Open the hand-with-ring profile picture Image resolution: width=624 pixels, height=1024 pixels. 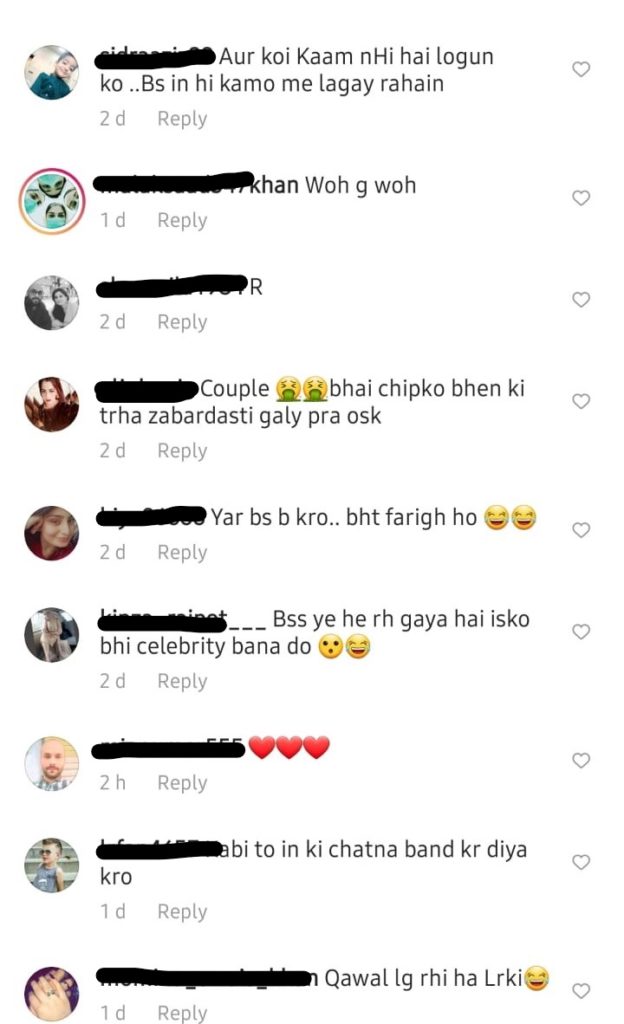[x=52, y=994]
